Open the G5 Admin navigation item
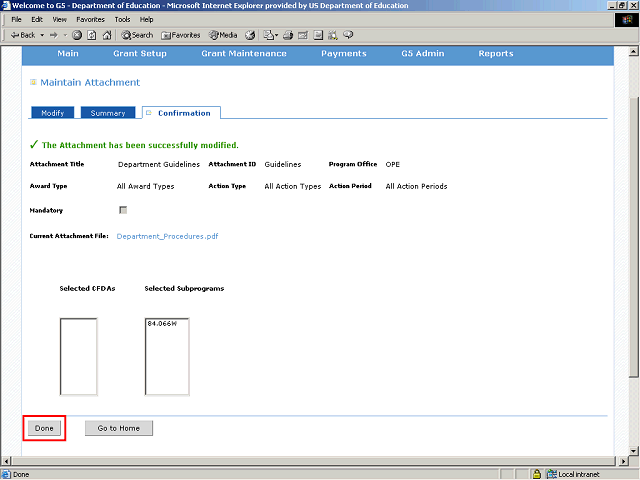Viewport: 640px width, 480px height. [x=422, y=53]
